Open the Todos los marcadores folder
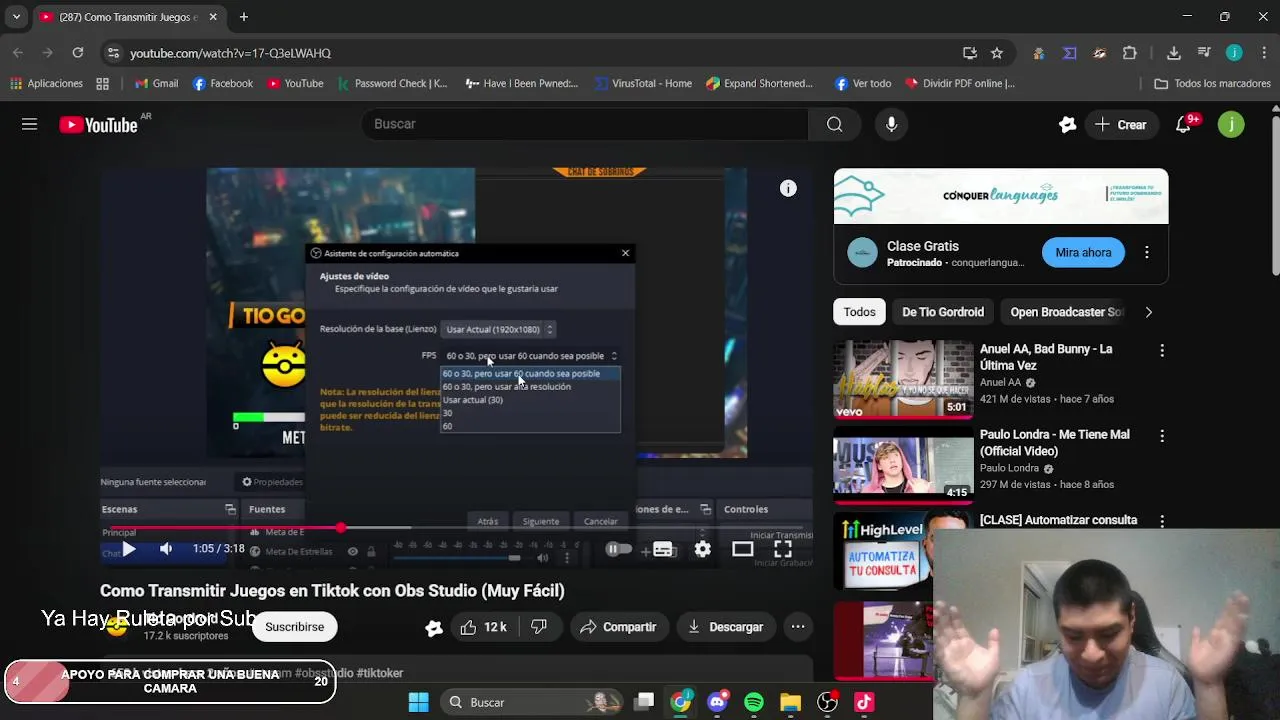This screenshot has height=720, width=1280. (x=1212, y=84)
